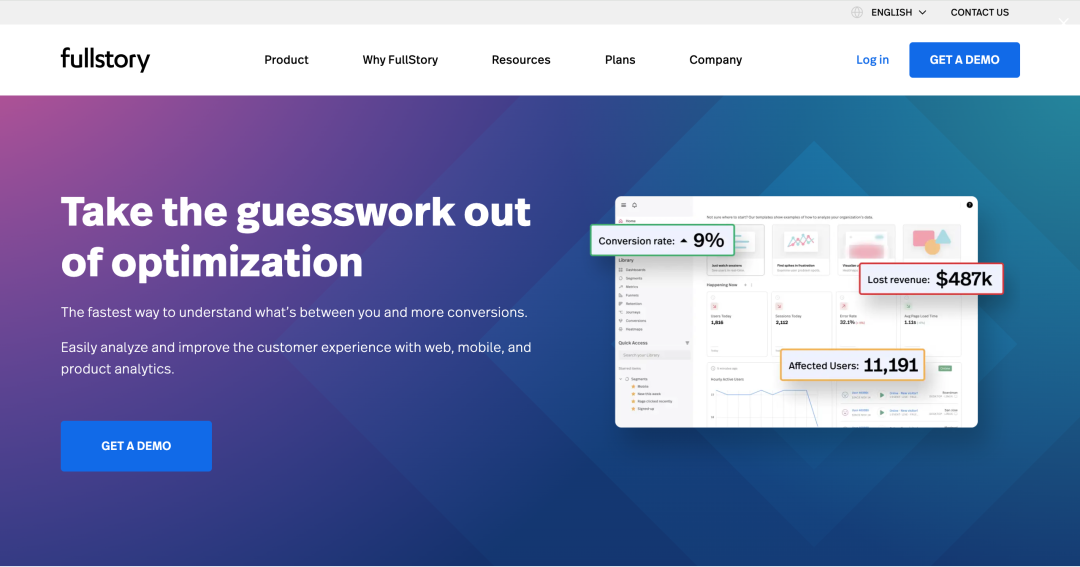Click the hamburger menu icon in dashboard preview
The height and width of the screenshot is (567, 1080).
pyautogui.click(x=623, y=205)
